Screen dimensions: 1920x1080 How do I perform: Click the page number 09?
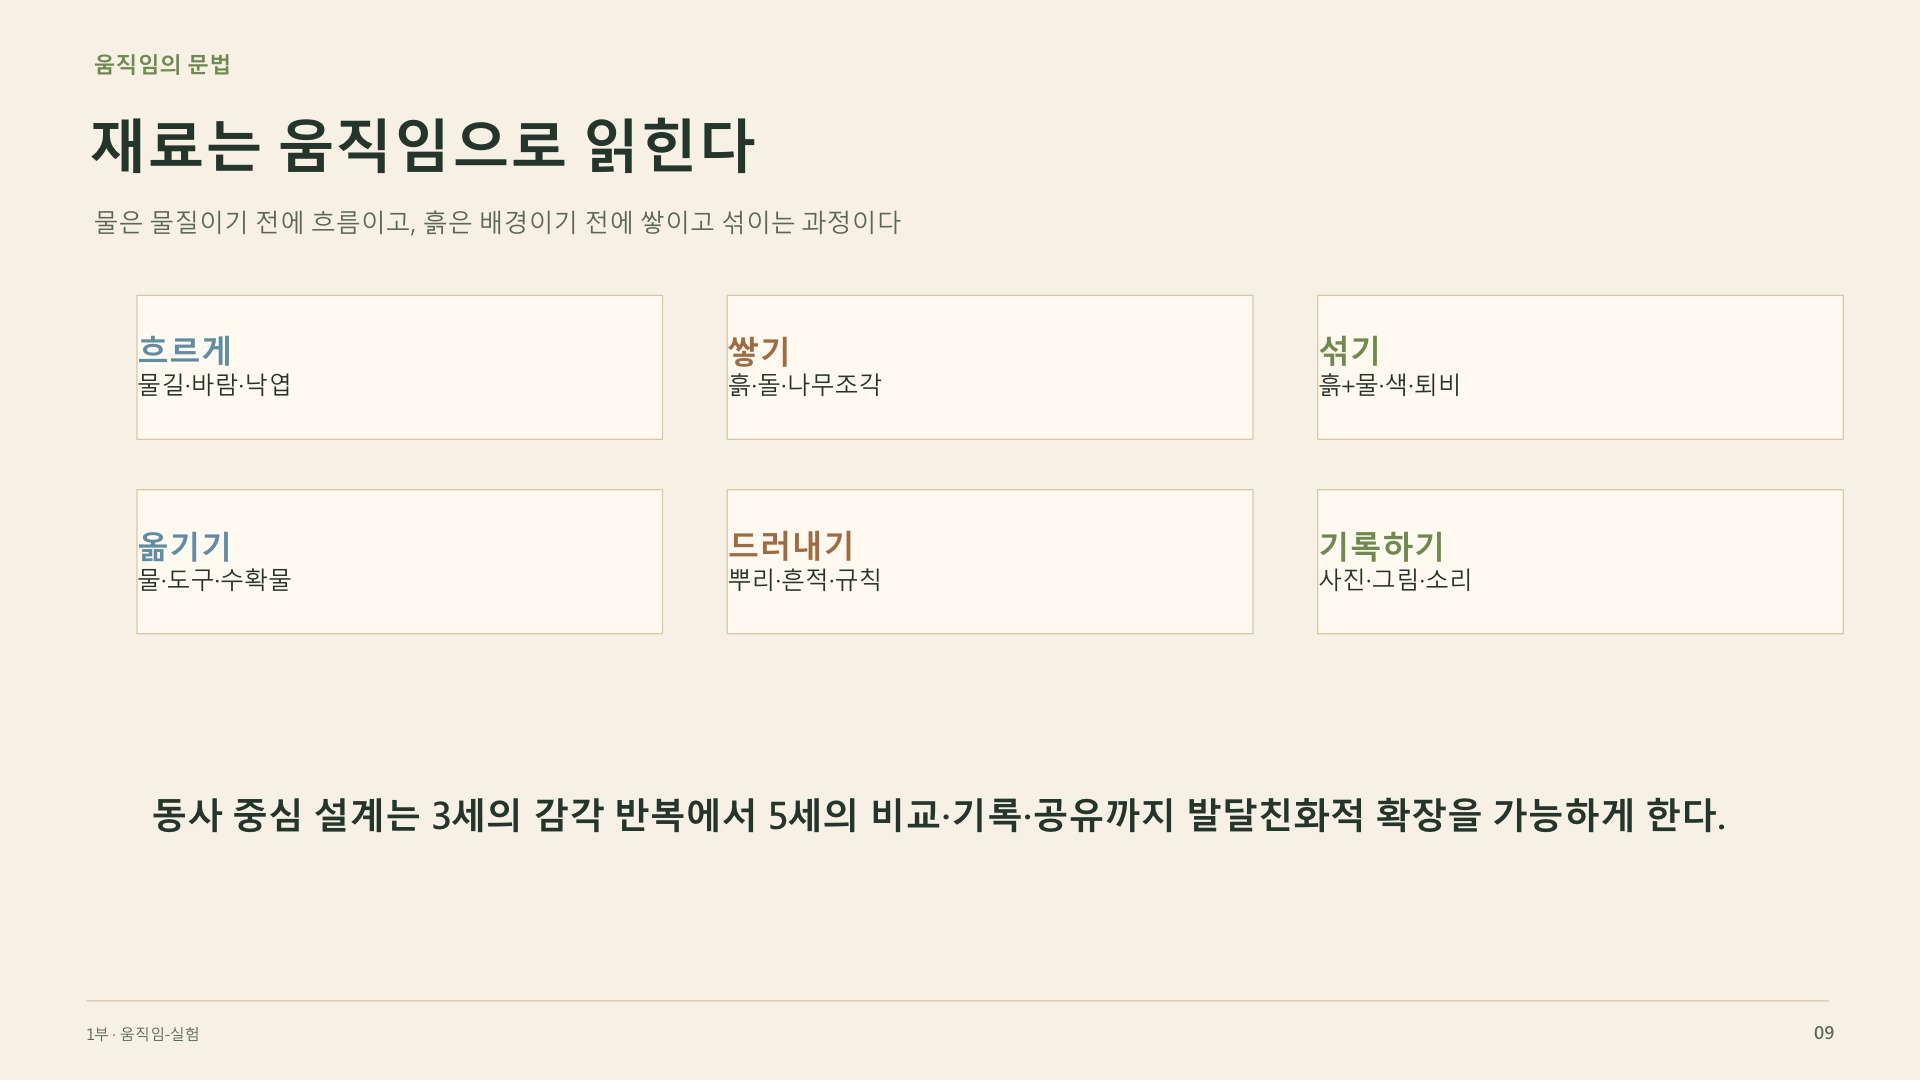click(1824, 1033)
